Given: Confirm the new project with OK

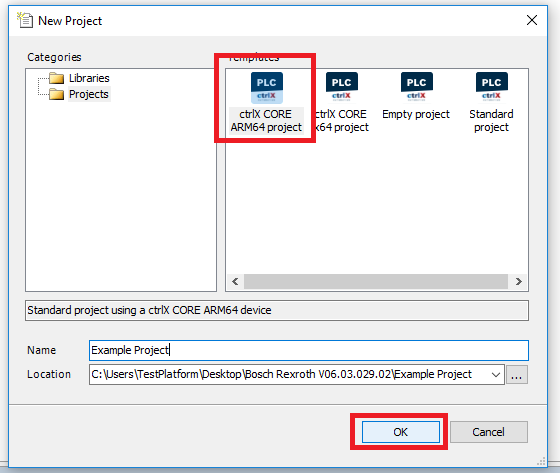Looking at the screenshot, I should point(401,432).
